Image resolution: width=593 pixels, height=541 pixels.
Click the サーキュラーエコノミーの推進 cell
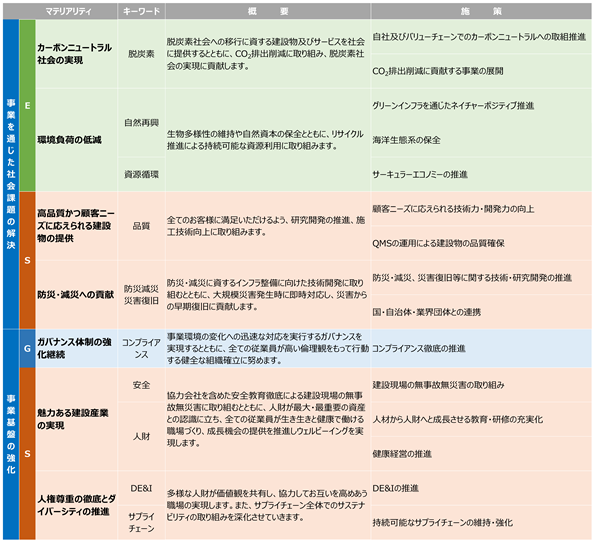481,174
